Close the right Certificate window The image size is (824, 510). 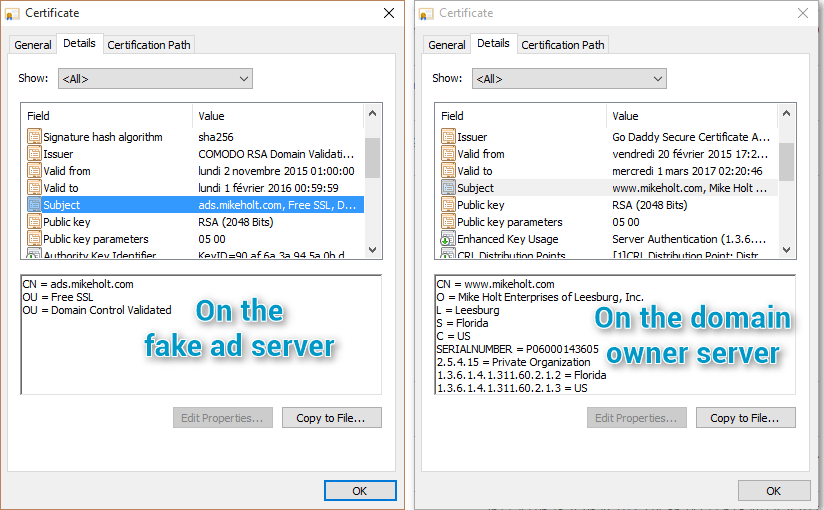pyautogui.click(x=803, y=13)
